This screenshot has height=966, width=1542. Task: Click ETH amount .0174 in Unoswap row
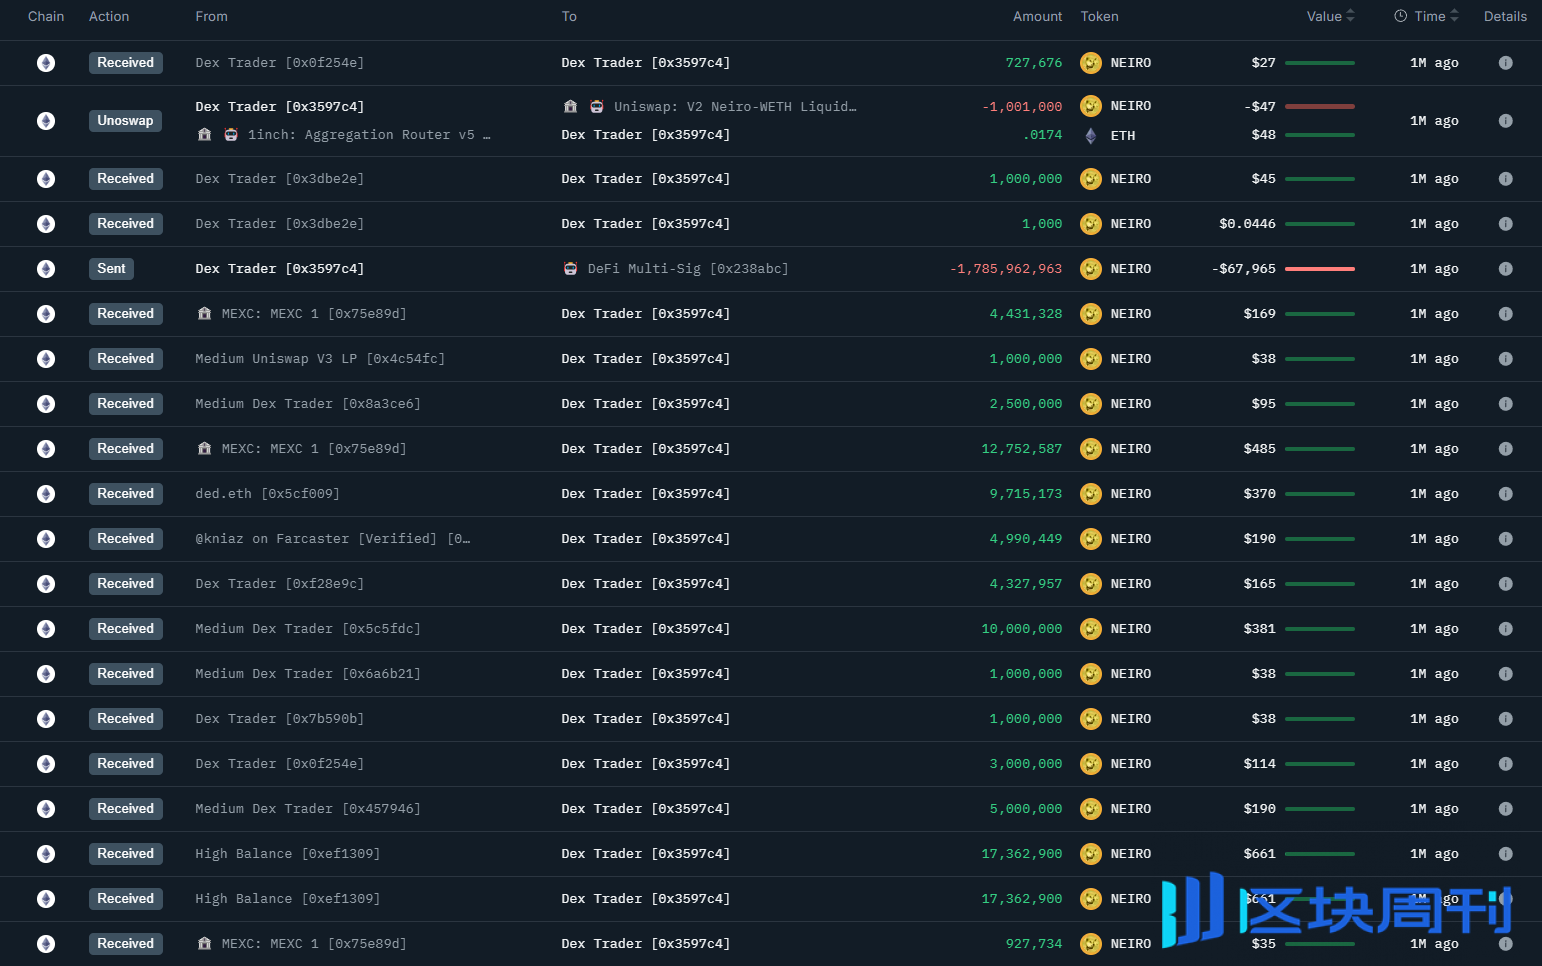(1042, 135)
